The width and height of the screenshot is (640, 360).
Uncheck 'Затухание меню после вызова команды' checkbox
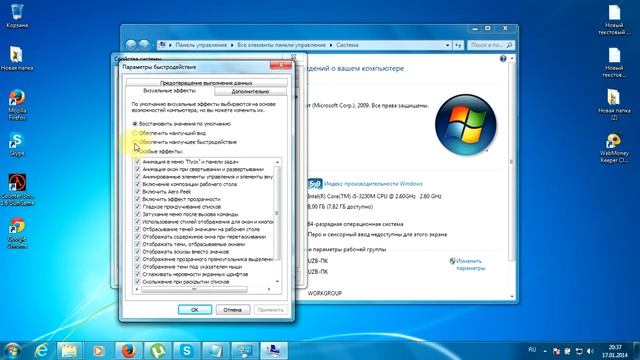click(138, 214)
